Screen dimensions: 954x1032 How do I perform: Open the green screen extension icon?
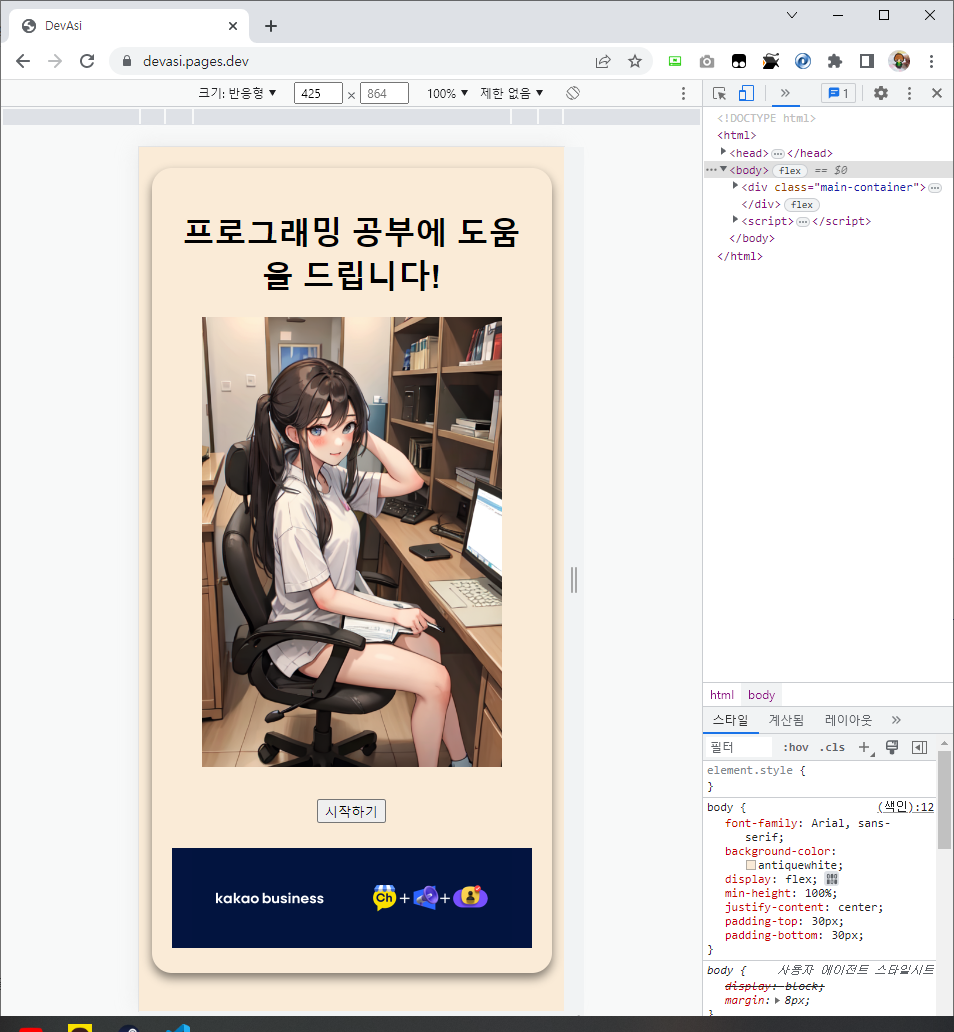[x=675, y=61]
